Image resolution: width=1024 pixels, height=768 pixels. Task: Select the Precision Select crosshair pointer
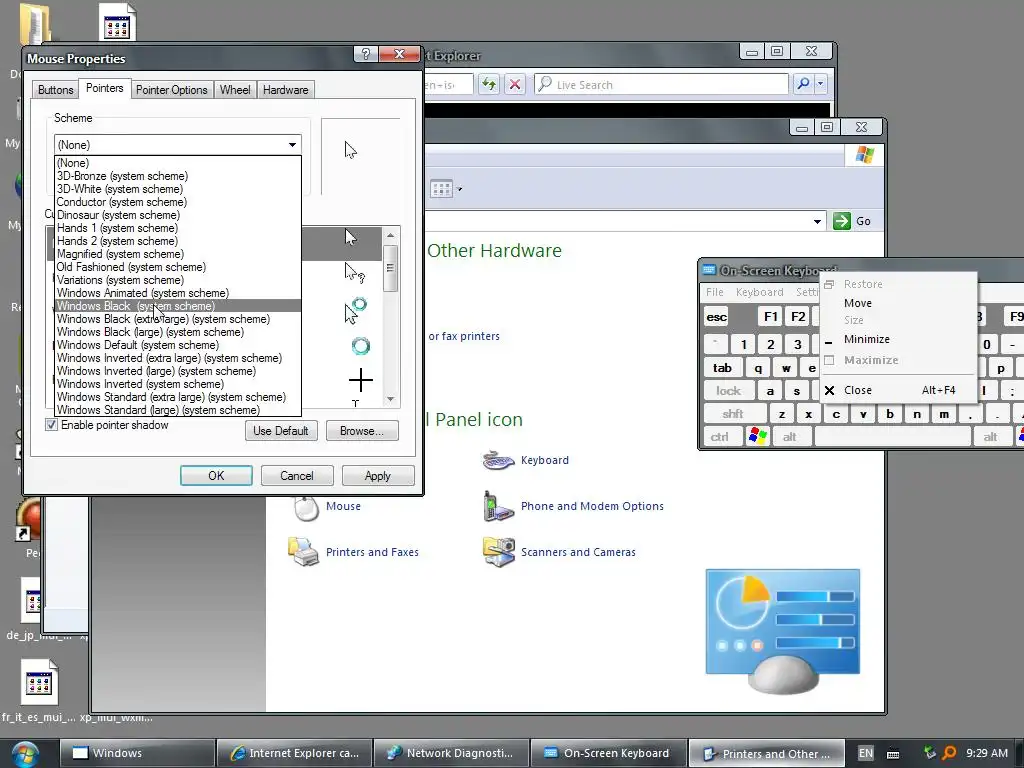360,380
